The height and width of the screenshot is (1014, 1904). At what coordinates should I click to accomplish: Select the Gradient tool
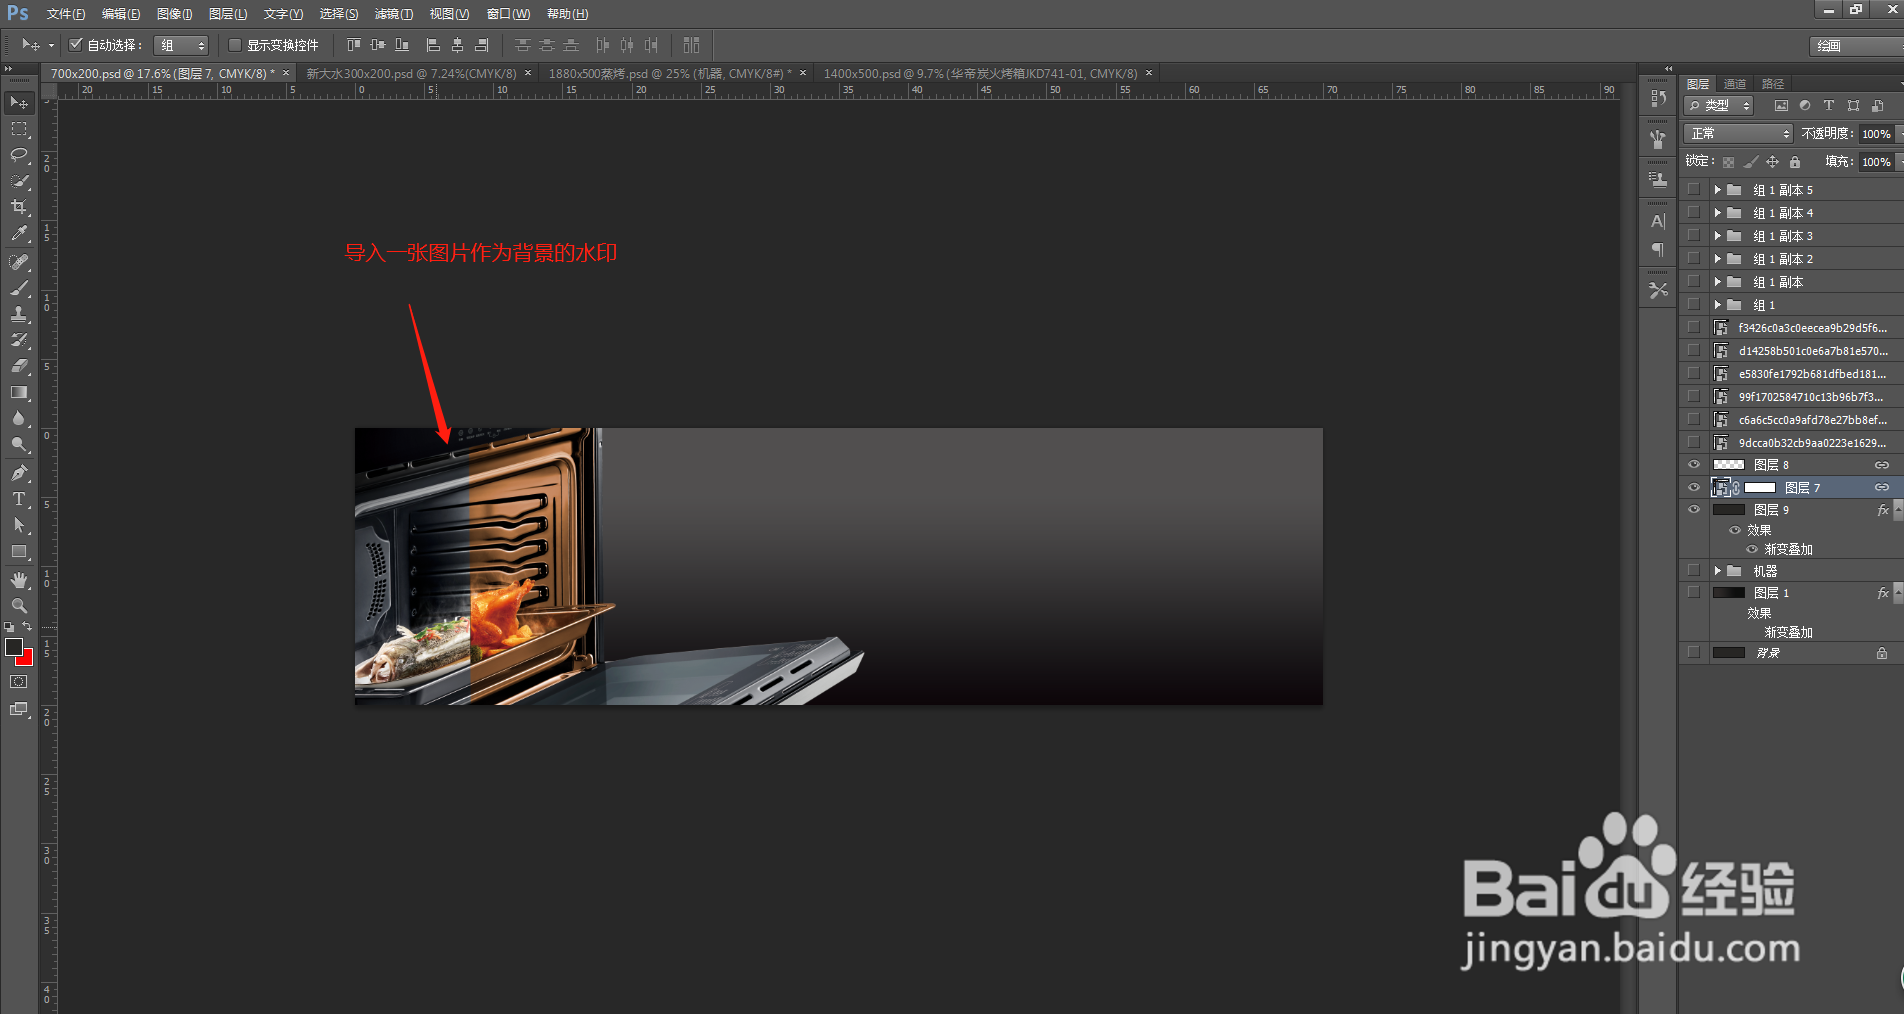point(19,392)
